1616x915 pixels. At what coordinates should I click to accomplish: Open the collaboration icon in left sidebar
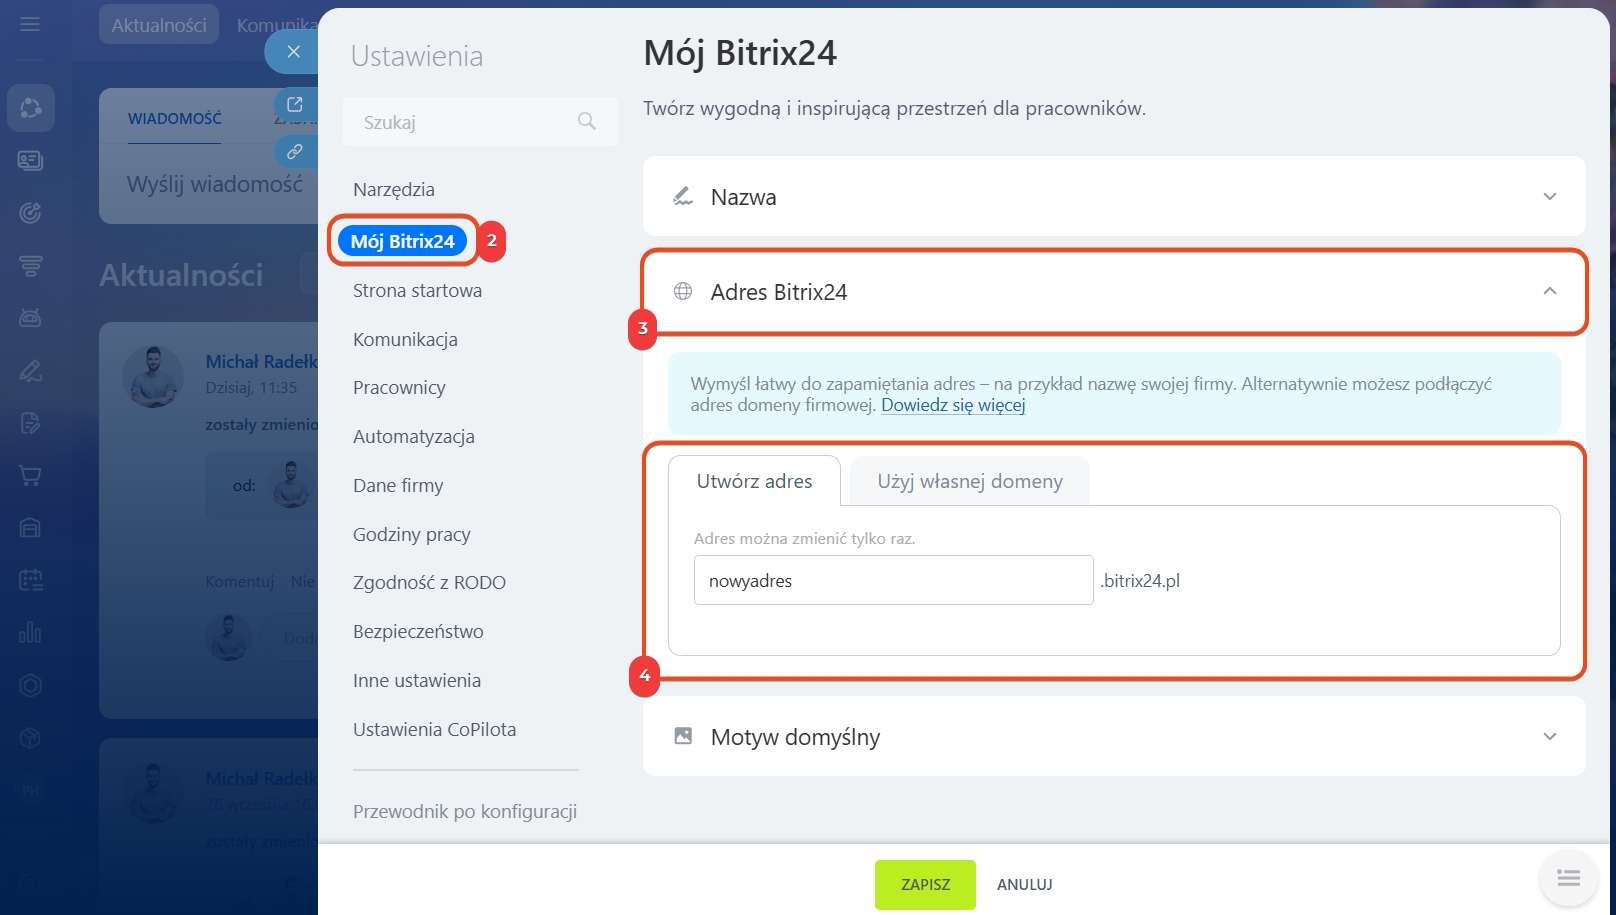pyautogui.click(x=30, y=108)
